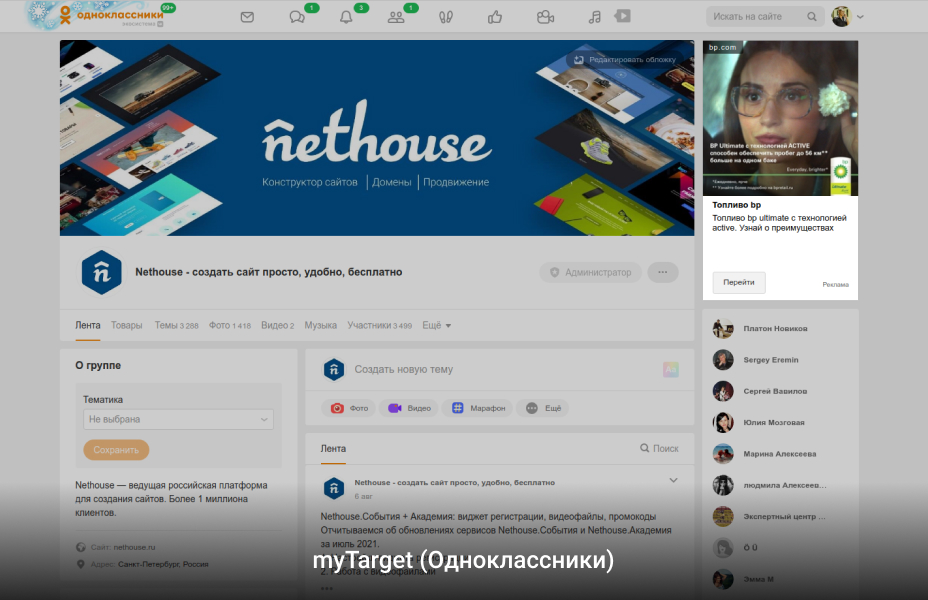
Task: Switch to the Видео tab
Action: click(278, 325)
